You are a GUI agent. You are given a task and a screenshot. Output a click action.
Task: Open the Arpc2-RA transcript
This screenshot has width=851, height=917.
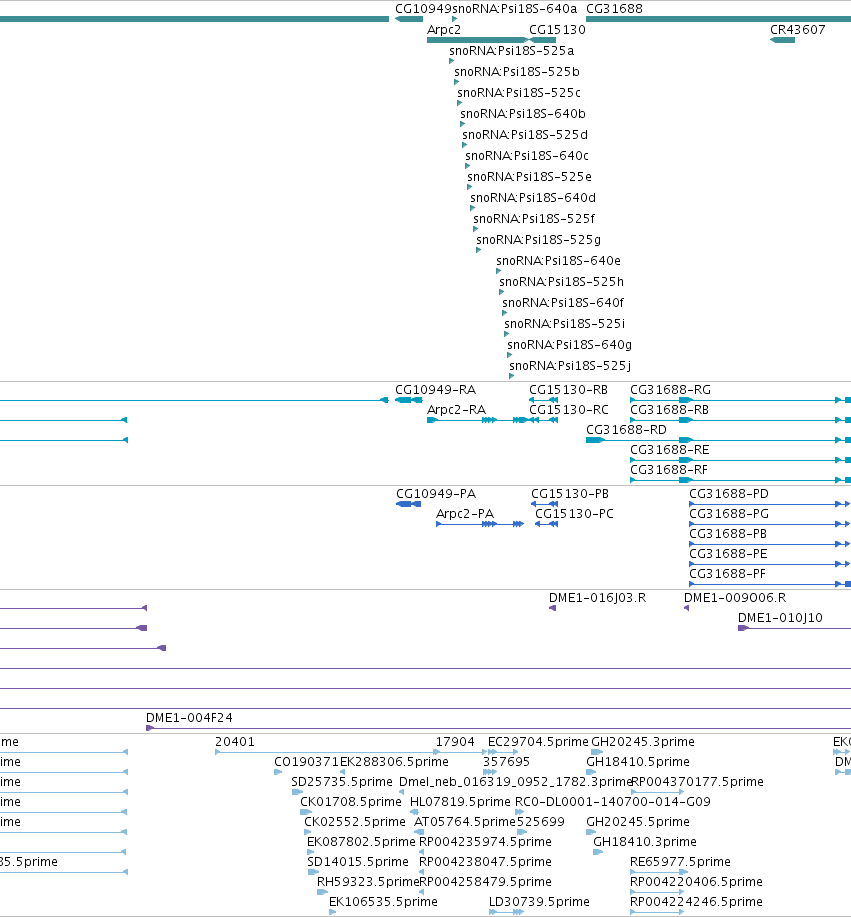[477, 420]
